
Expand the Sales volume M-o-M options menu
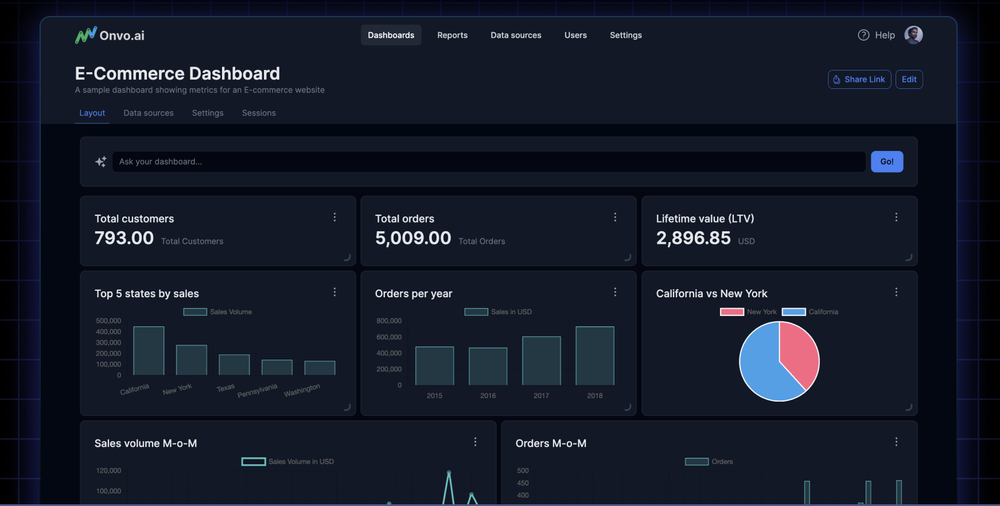(475, 442)
